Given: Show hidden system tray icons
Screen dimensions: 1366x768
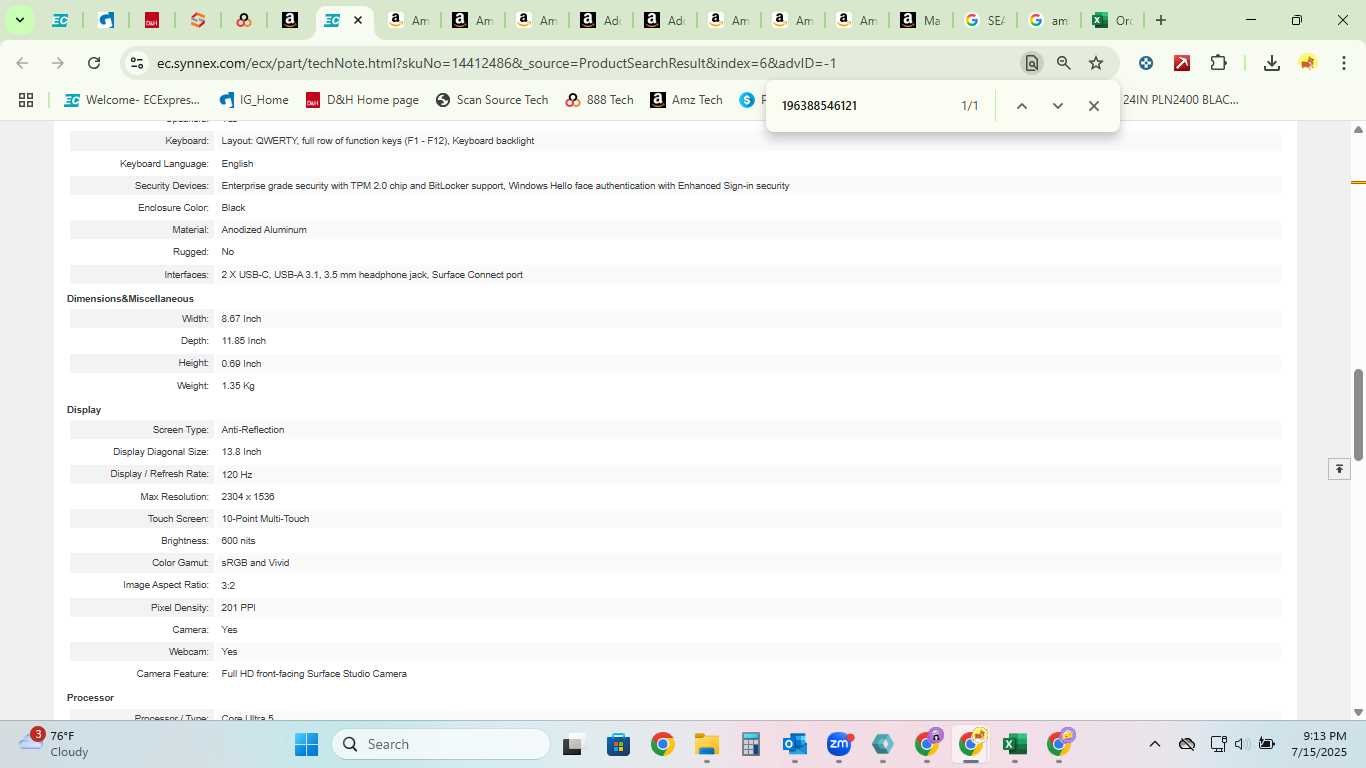Looking at the screenshot, I should (x=1155, y=744).
